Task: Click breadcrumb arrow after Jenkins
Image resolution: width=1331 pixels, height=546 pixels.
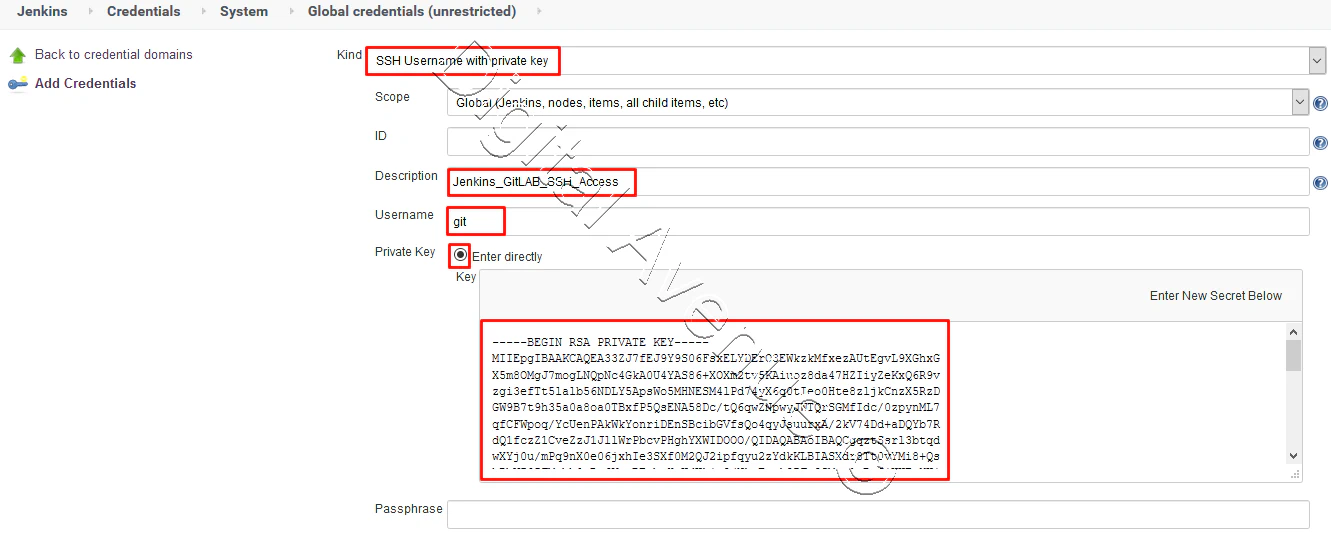Action: click(88, 12)
